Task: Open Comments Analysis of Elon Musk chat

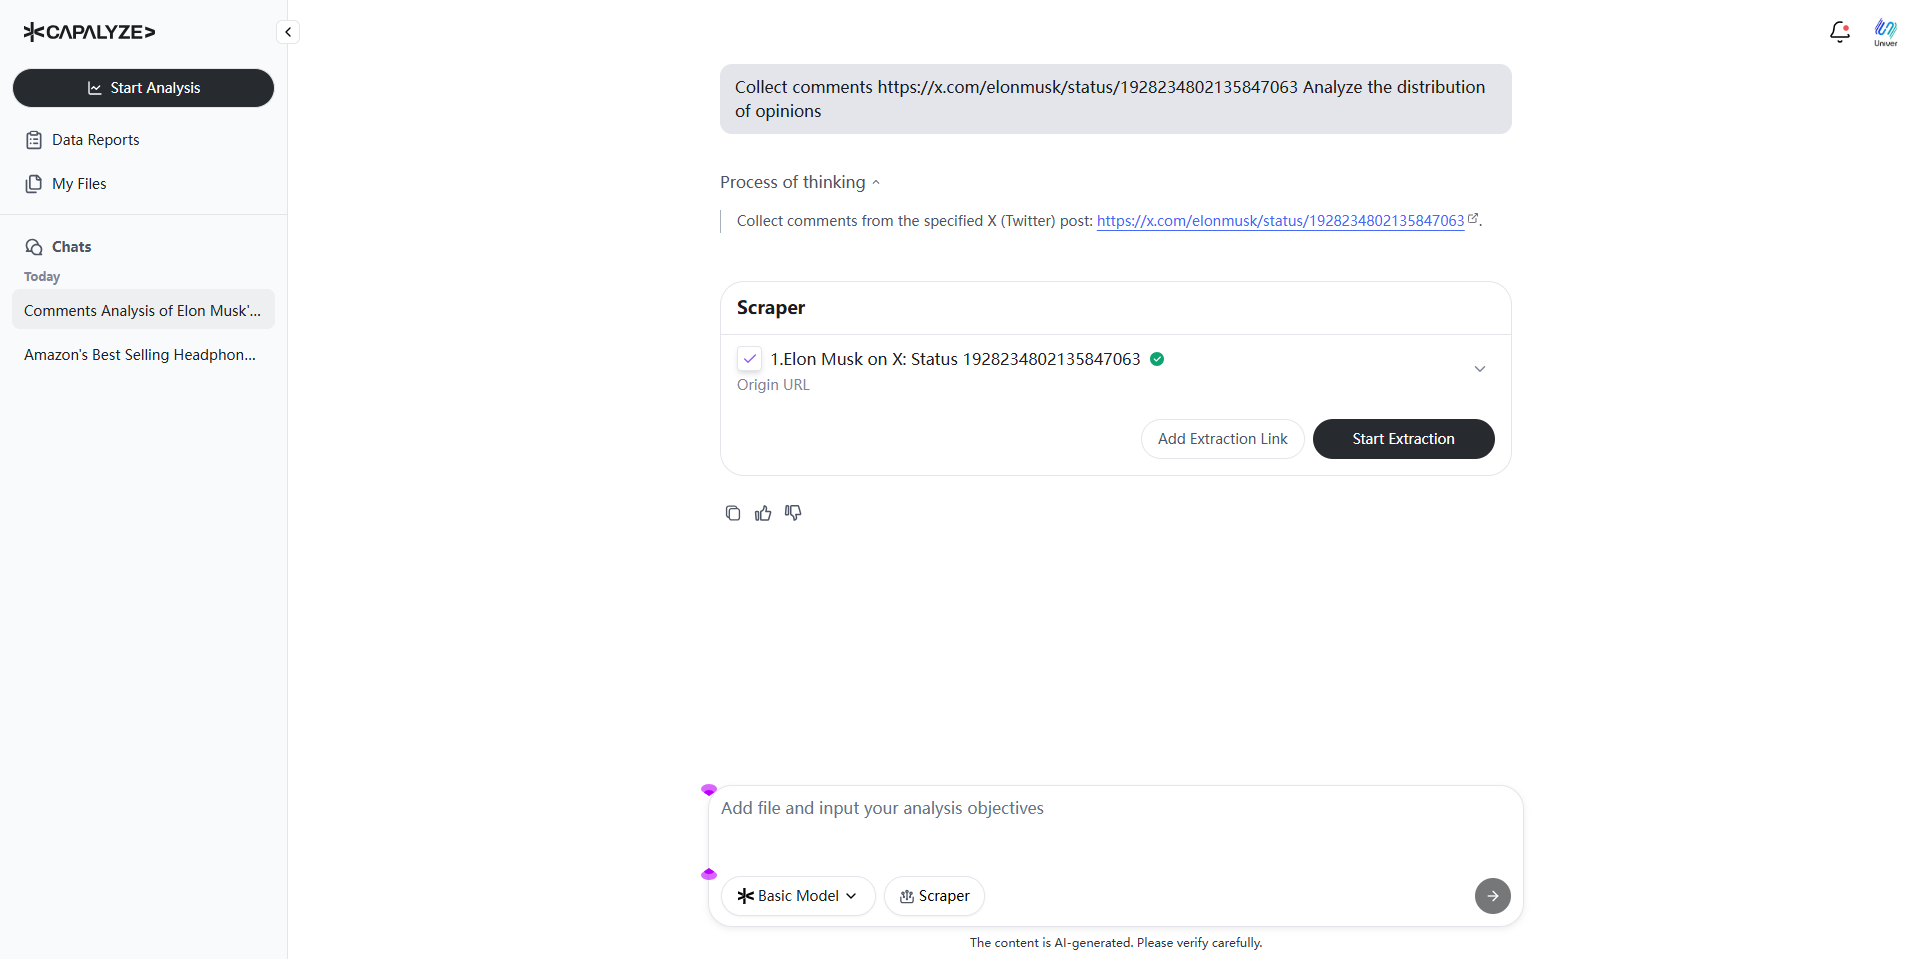Action: tap(143, 310)
